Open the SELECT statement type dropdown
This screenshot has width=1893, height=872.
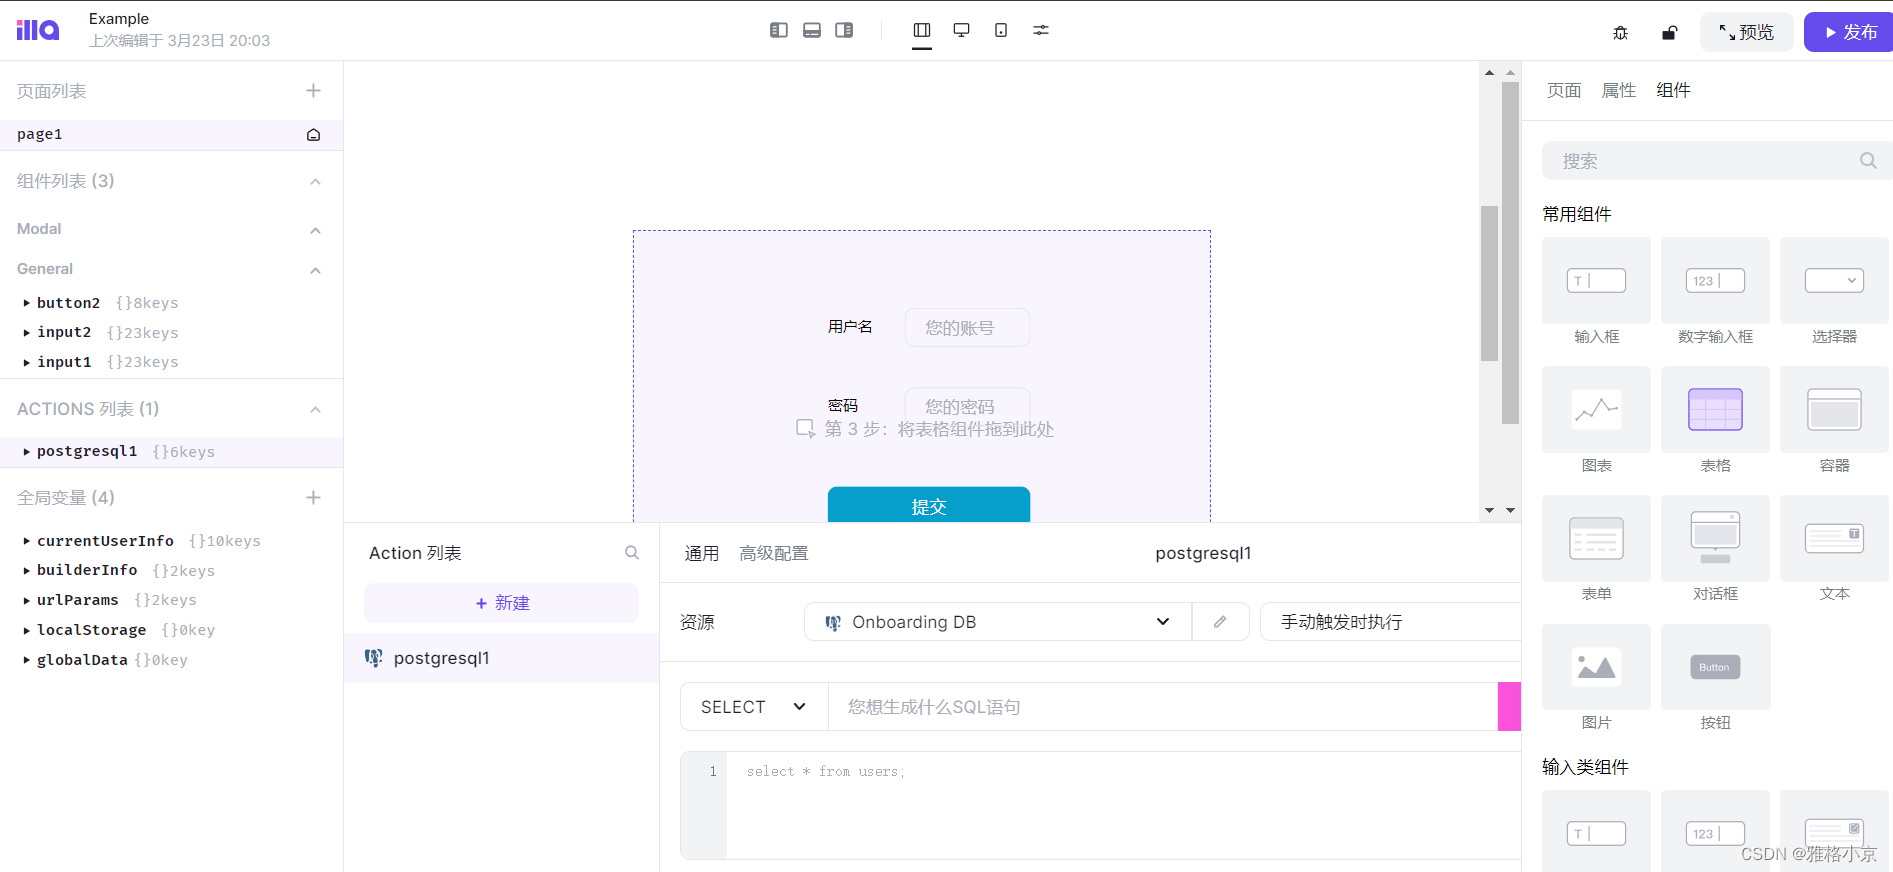(754, 707)
